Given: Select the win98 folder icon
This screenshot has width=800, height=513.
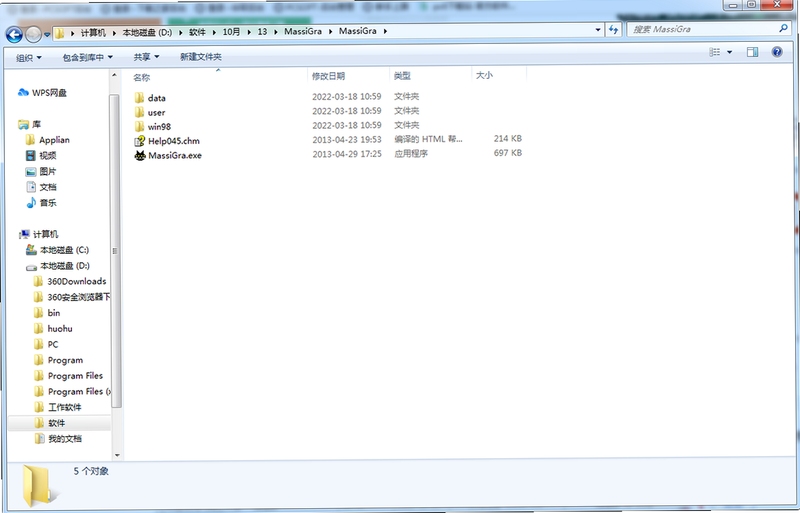Looking at the screenshot, I should coord(139,126).
